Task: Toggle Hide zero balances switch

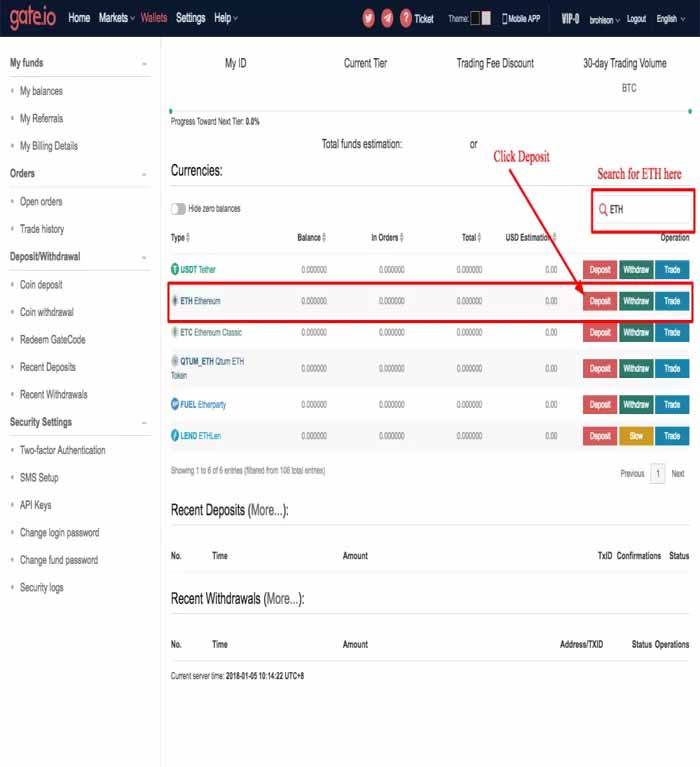Action: 178,209
